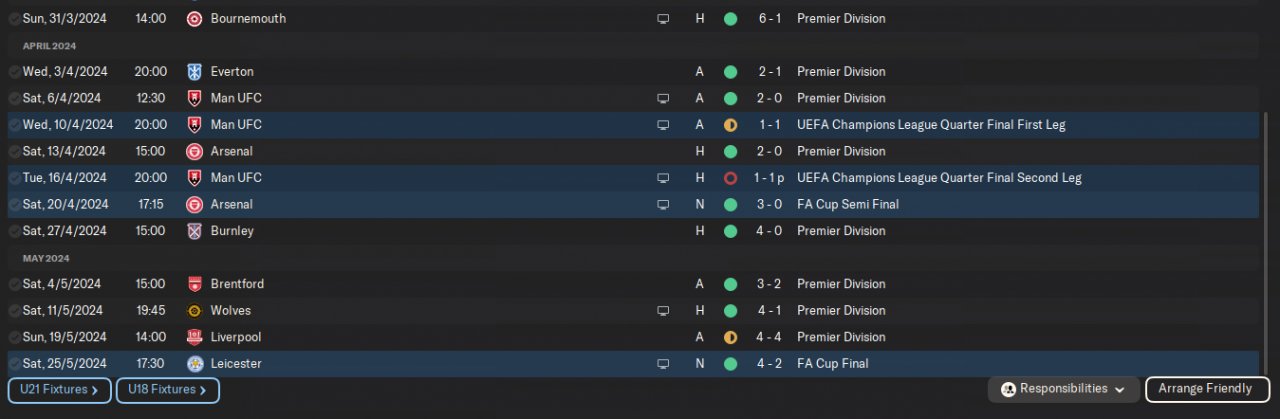Toggle the check circle beside Wed, 3/4/2024
Image resolution: width=1280 pixels, height=419 pixels.
[14, 72]
